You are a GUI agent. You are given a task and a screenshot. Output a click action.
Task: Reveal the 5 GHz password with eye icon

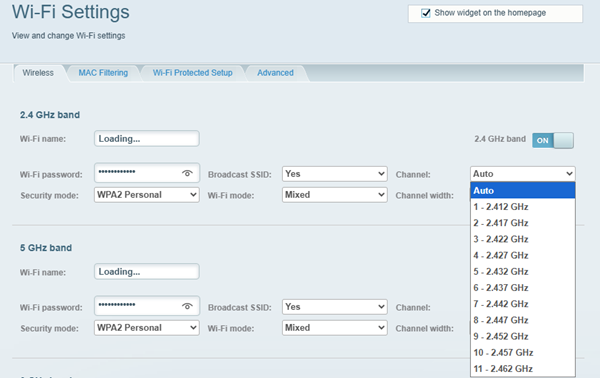(187, 306)
